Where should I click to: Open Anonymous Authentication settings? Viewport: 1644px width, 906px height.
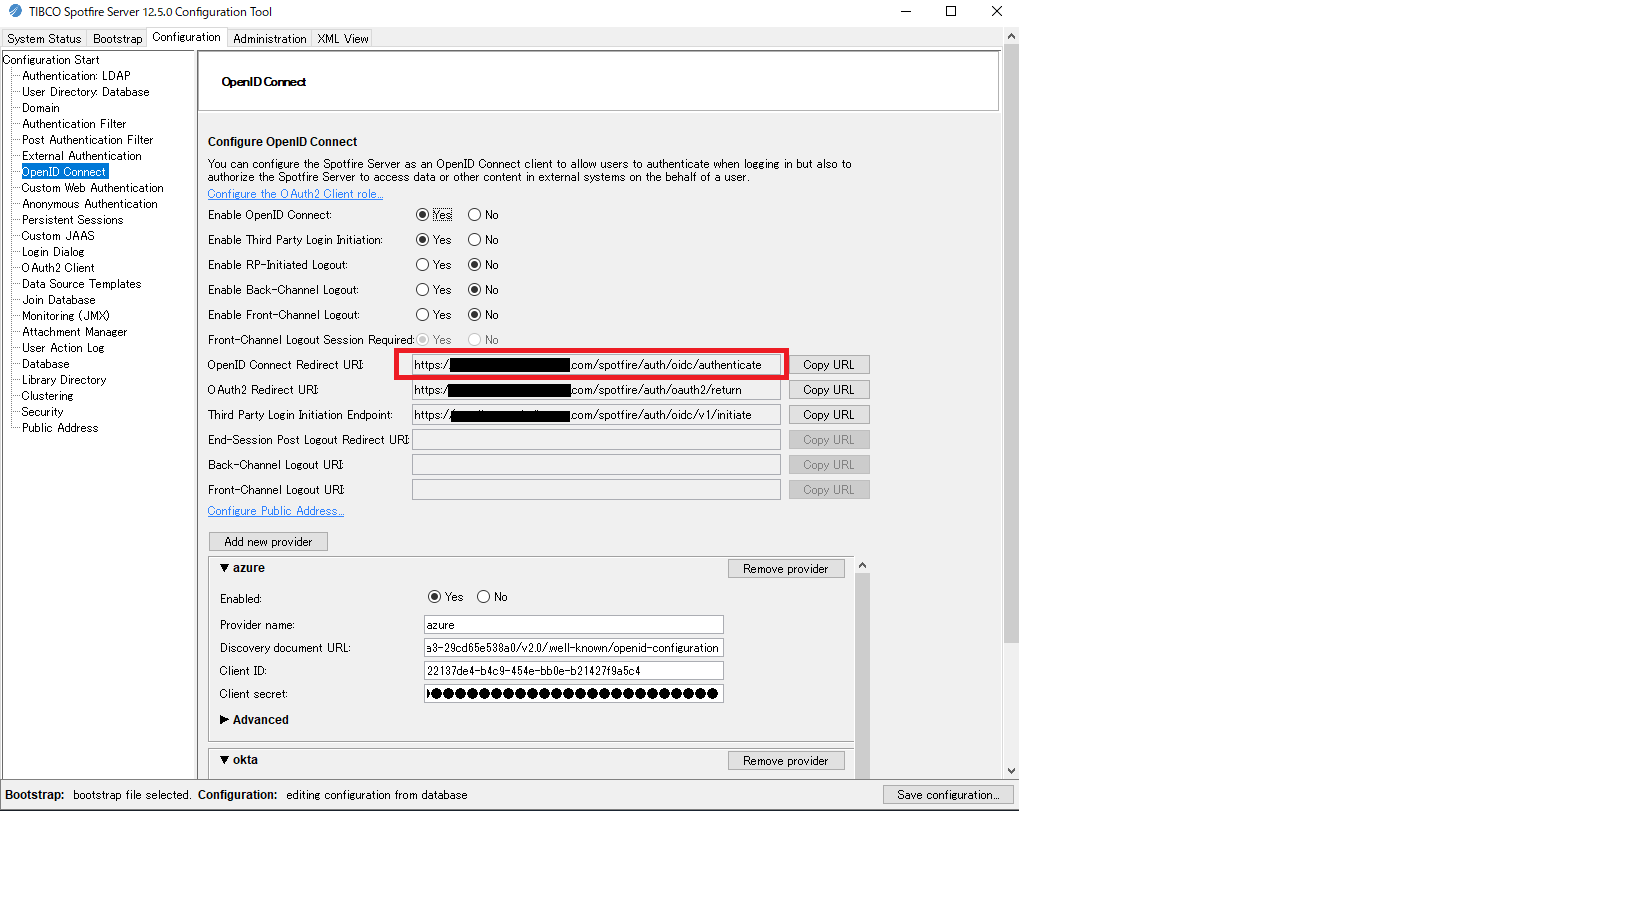tap(90, 204)
